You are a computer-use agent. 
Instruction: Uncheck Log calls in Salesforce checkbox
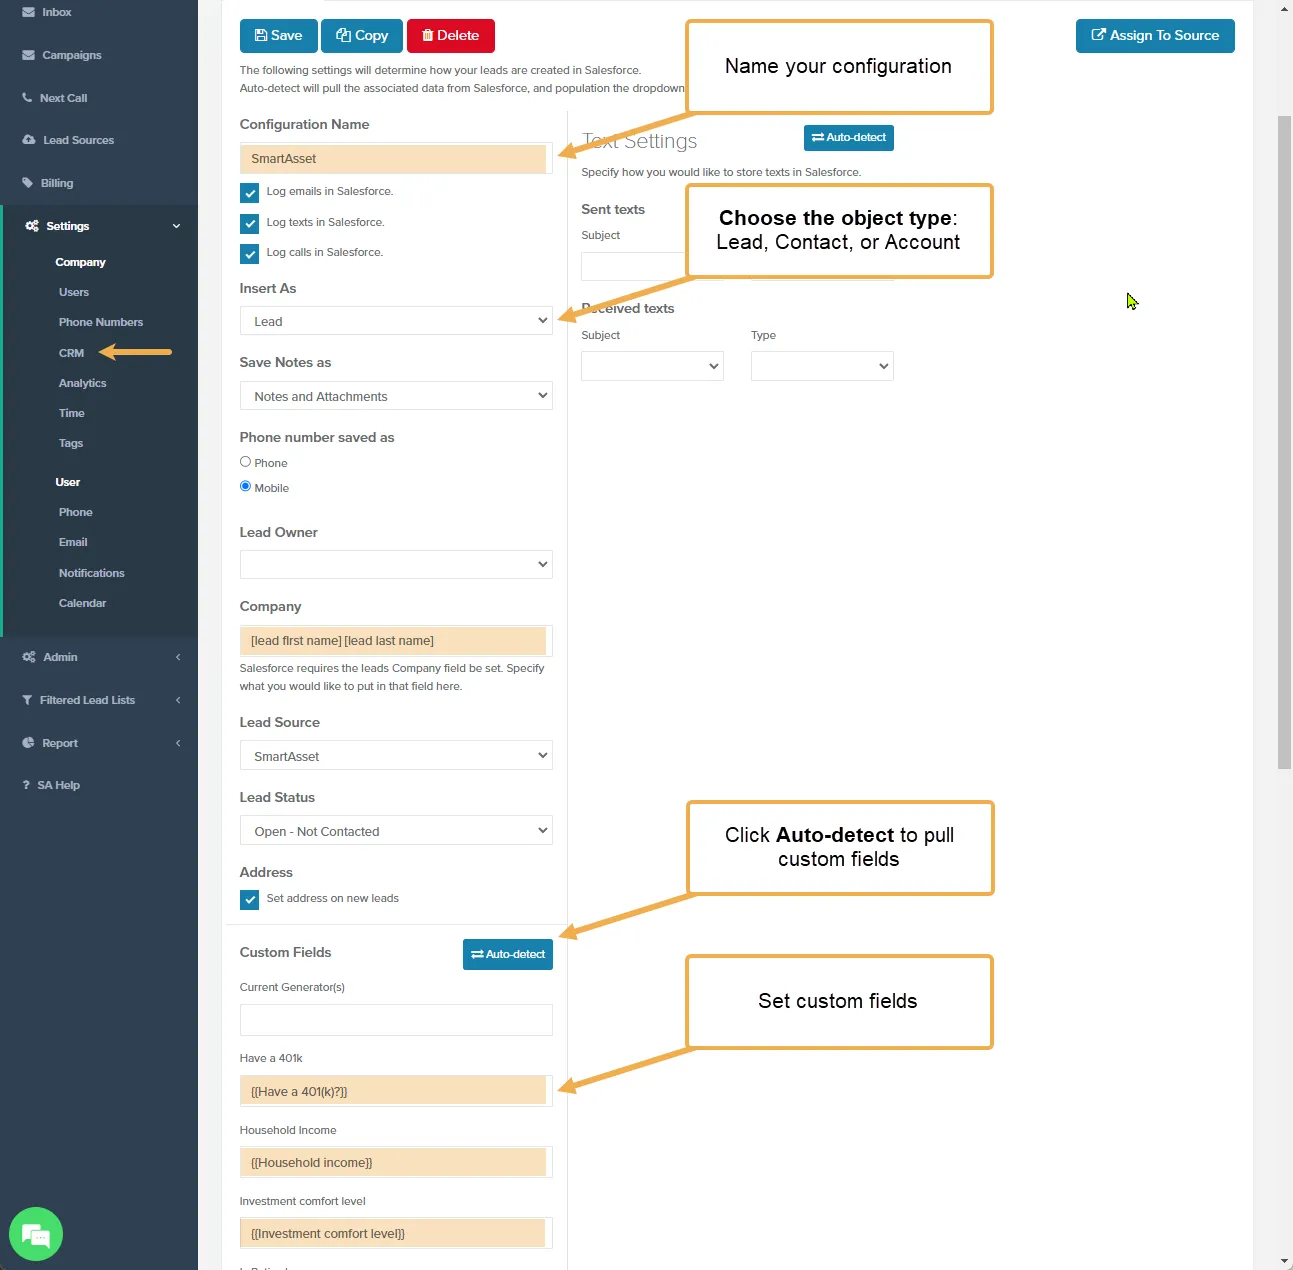250,254
